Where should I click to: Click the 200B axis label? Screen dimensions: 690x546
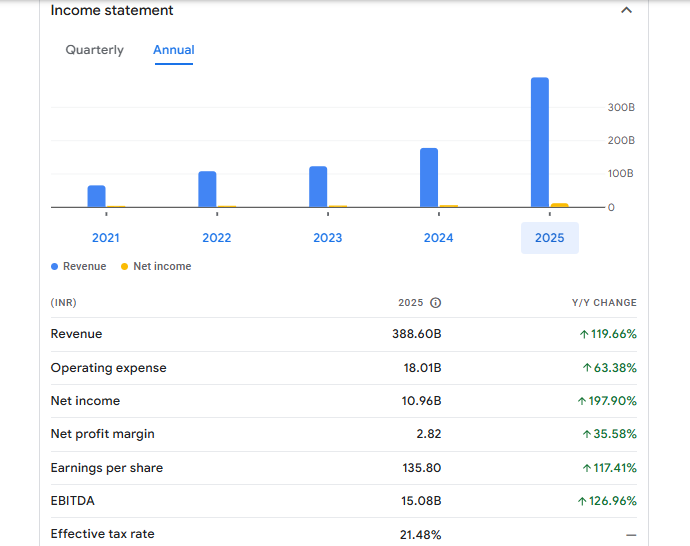(621, 140)
